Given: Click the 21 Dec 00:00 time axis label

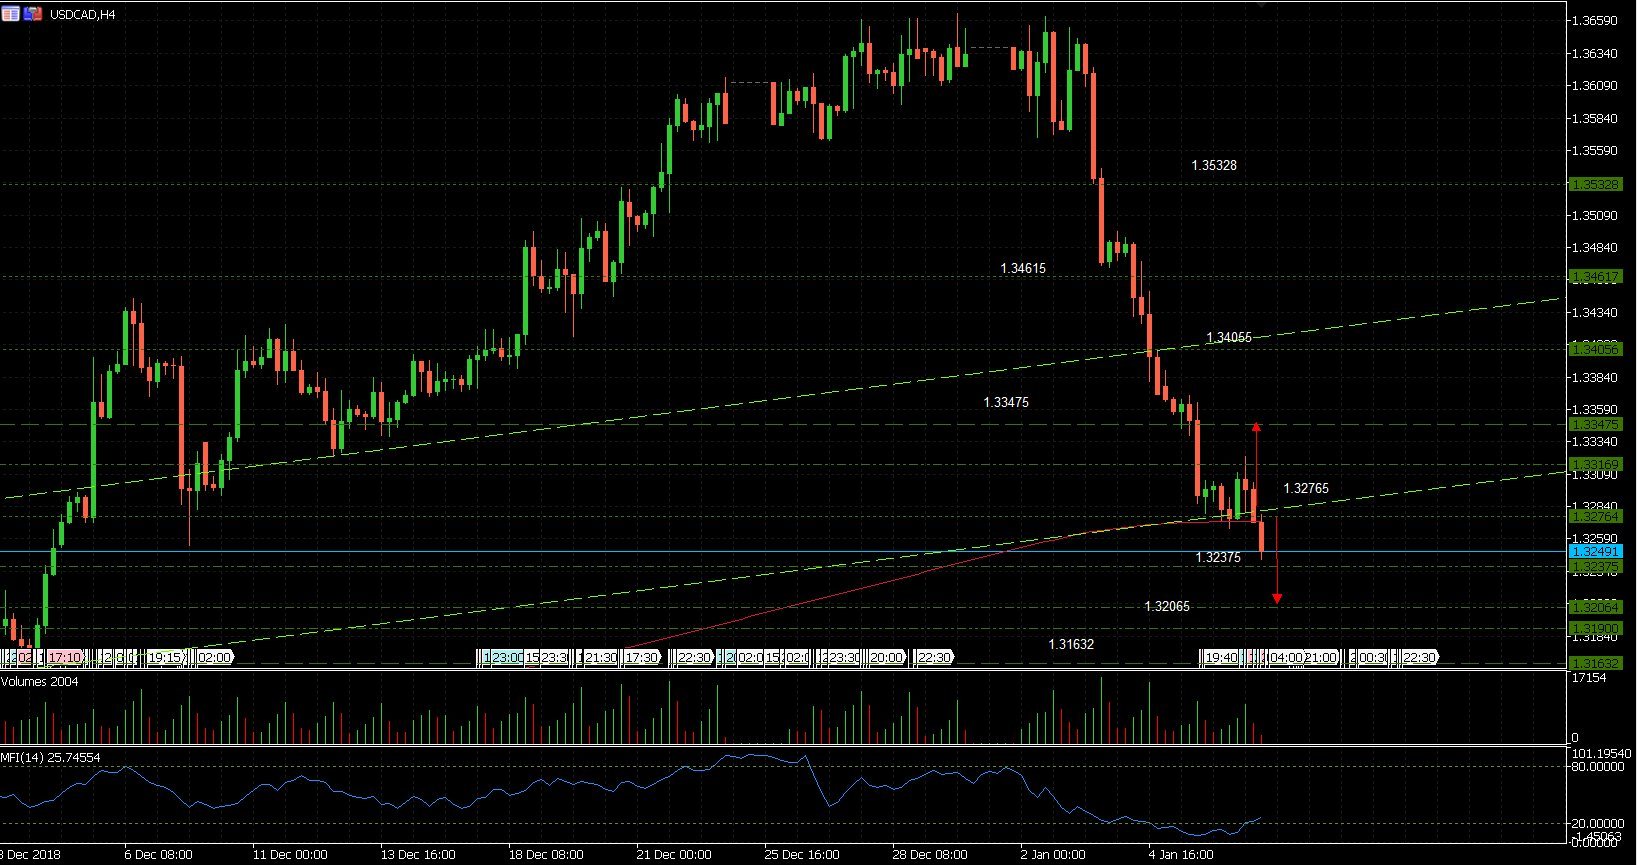Looking at the screenshot, I should (x=674, y=854).
